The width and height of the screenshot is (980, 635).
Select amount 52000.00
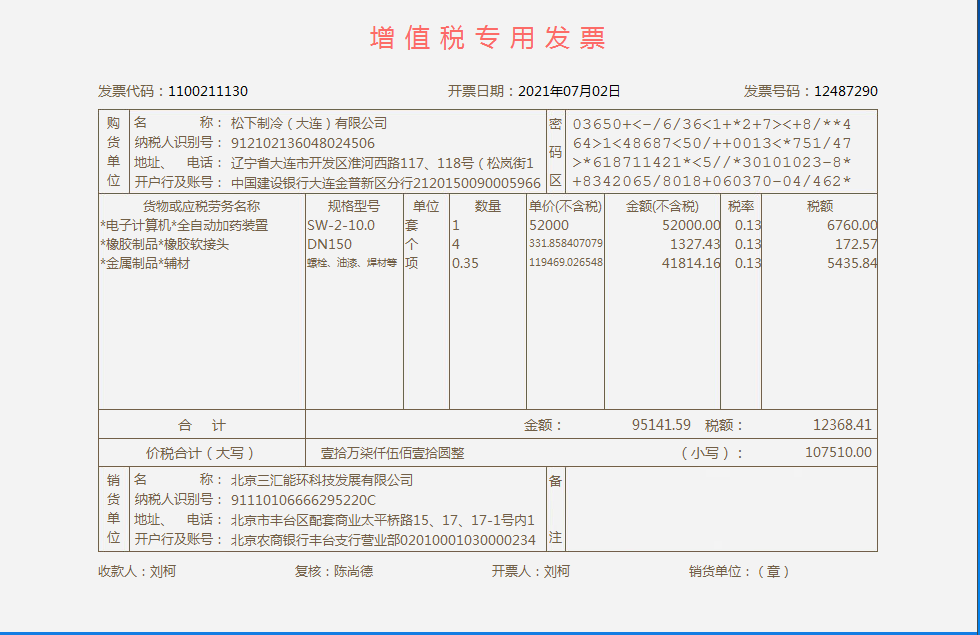[x=691, y=225]
